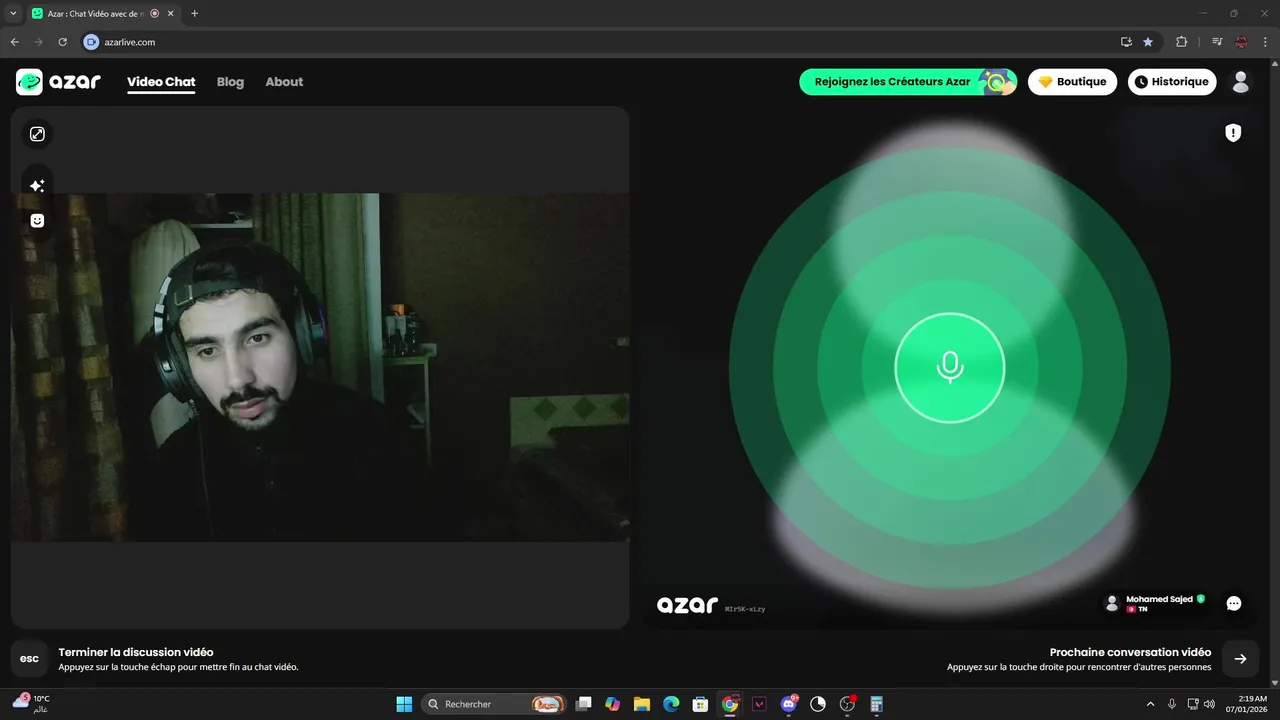1280x720 pixels.
Task: Open the Video Chat tab
Action: pos(161,82)
